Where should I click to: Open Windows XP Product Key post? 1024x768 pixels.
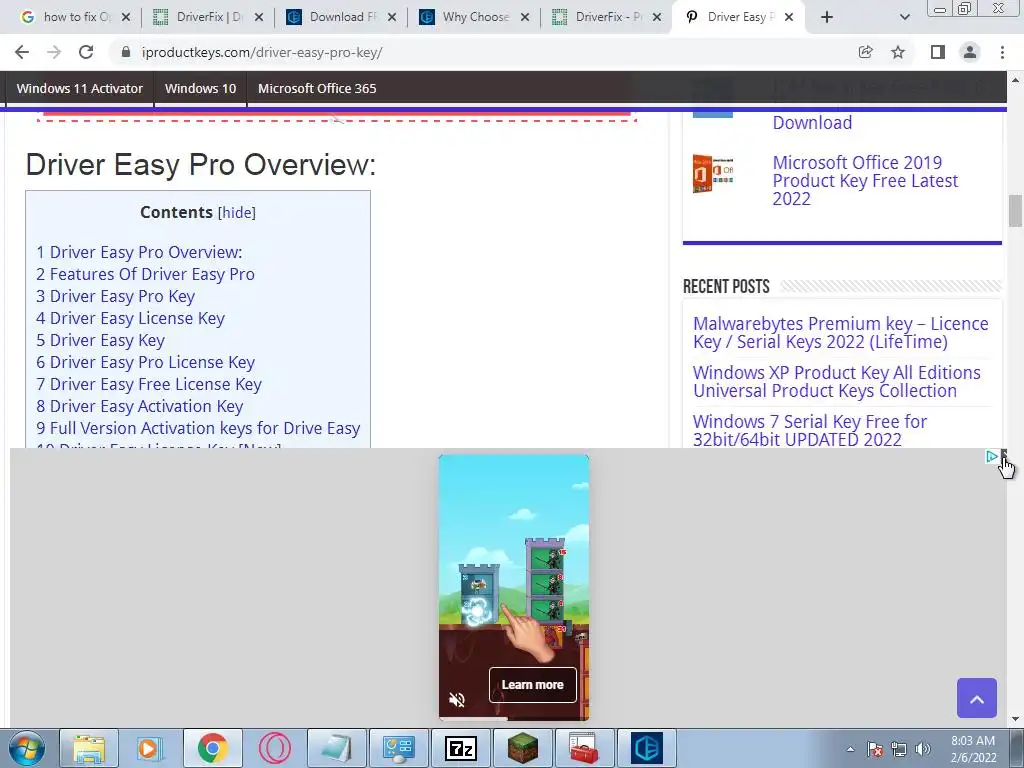(837, 382)
